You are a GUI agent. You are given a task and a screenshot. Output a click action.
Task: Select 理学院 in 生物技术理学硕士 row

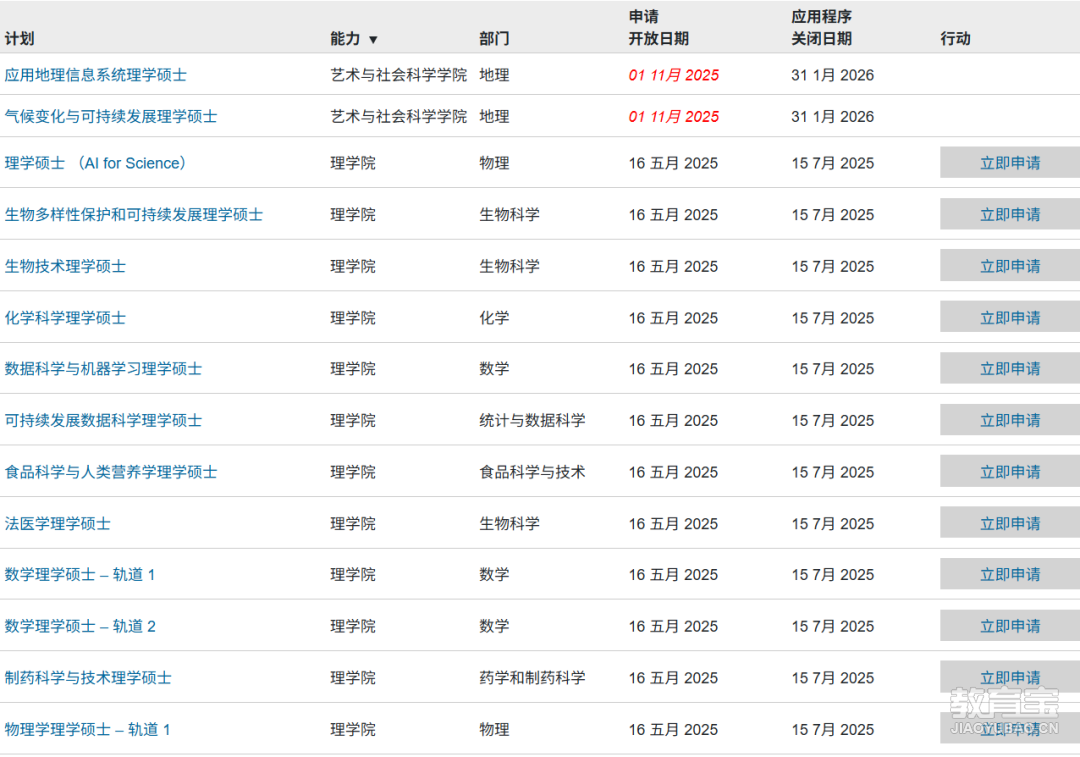pyautogui.click(x=353, y=267)
